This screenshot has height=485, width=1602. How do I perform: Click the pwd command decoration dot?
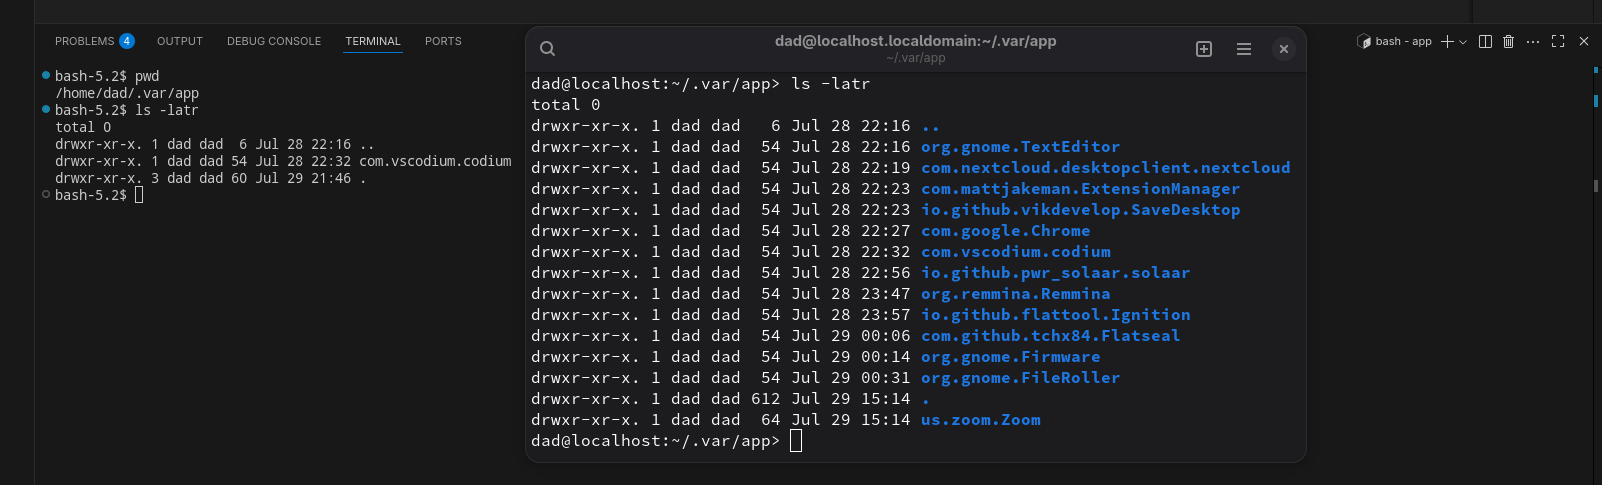46,75
